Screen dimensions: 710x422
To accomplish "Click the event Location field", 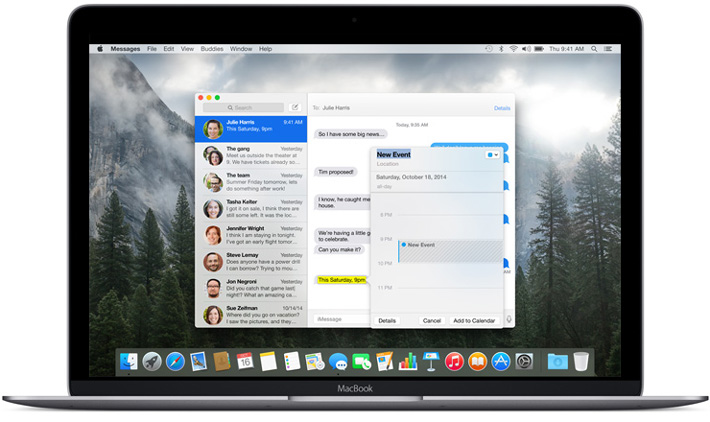I will pos(388,164).
